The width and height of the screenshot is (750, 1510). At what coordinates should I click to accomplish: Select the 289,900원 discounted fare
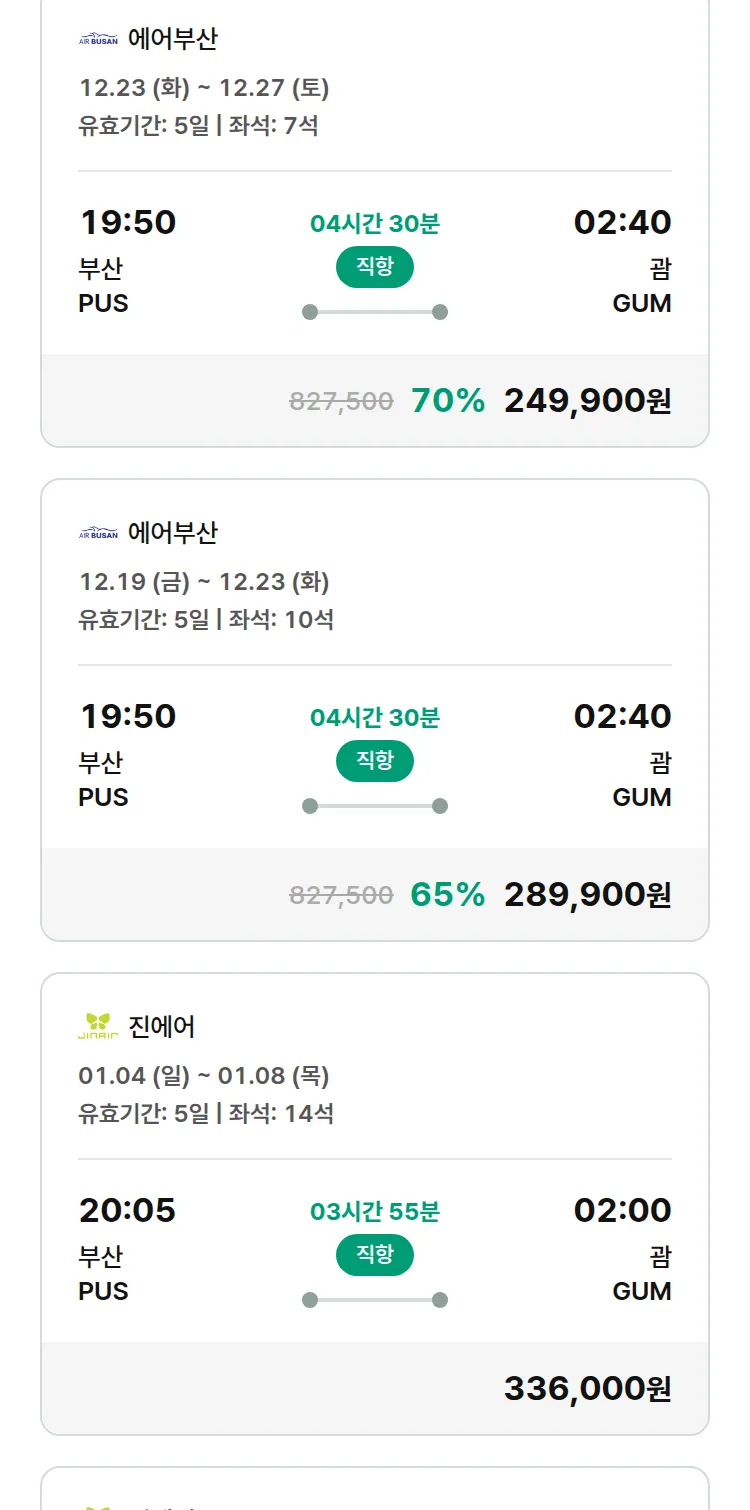pos(587,895)
